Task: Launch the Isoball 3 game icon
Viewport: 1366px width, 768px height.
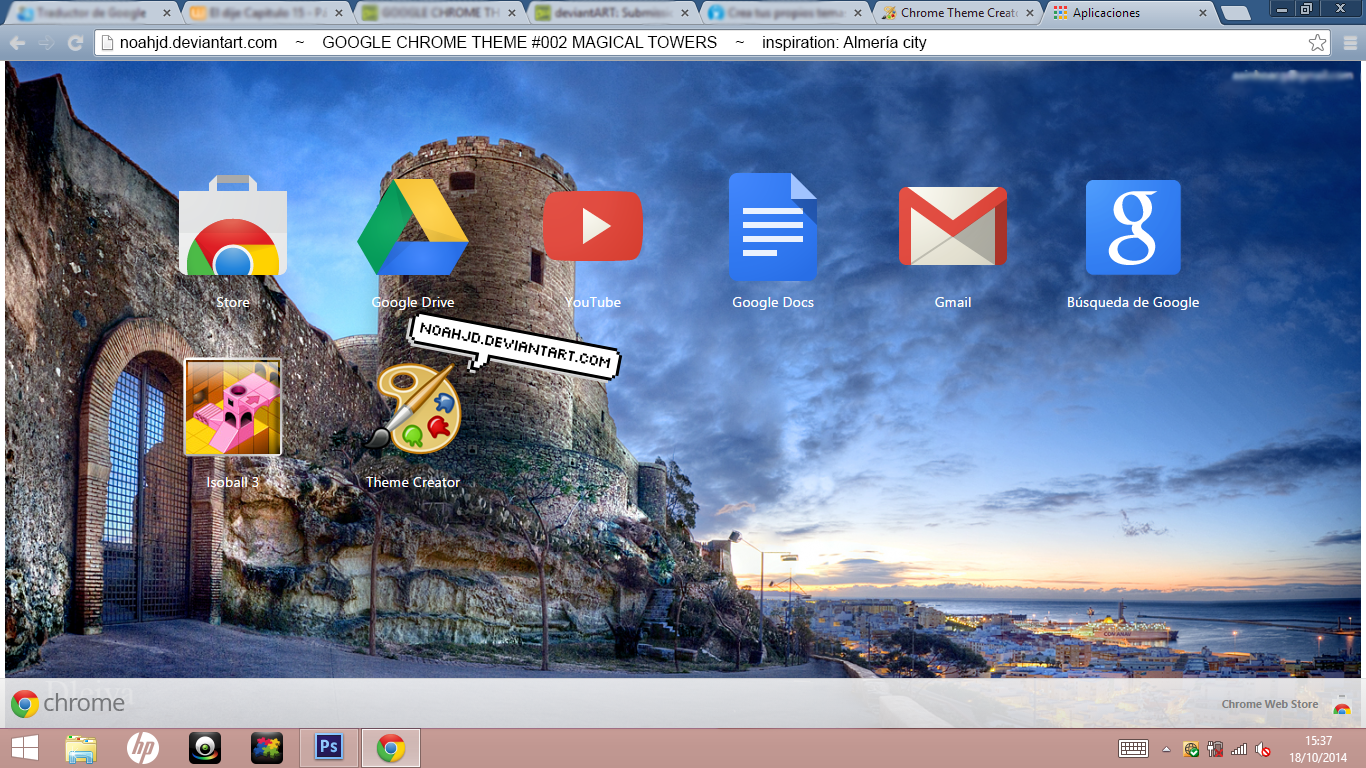Action: point(233,407)
